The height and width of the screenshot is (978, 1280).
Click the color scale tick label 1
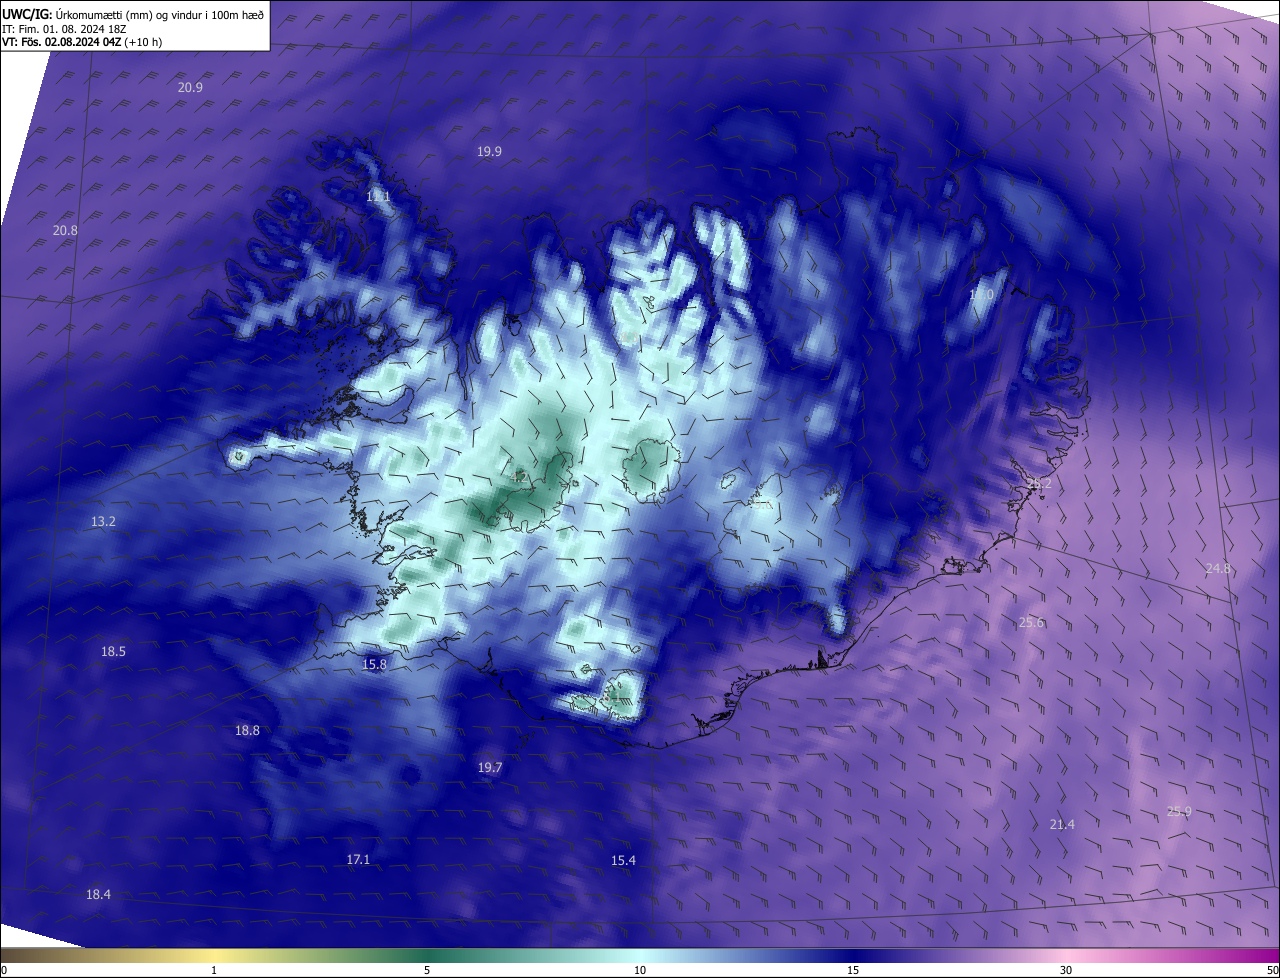point(214,970)
